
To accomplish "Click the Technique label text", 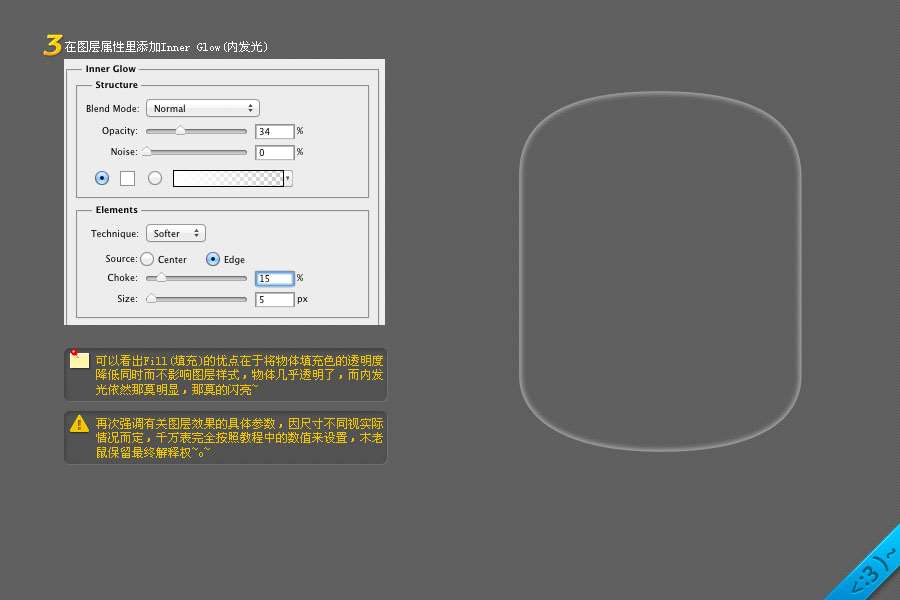I will (115, 234).
